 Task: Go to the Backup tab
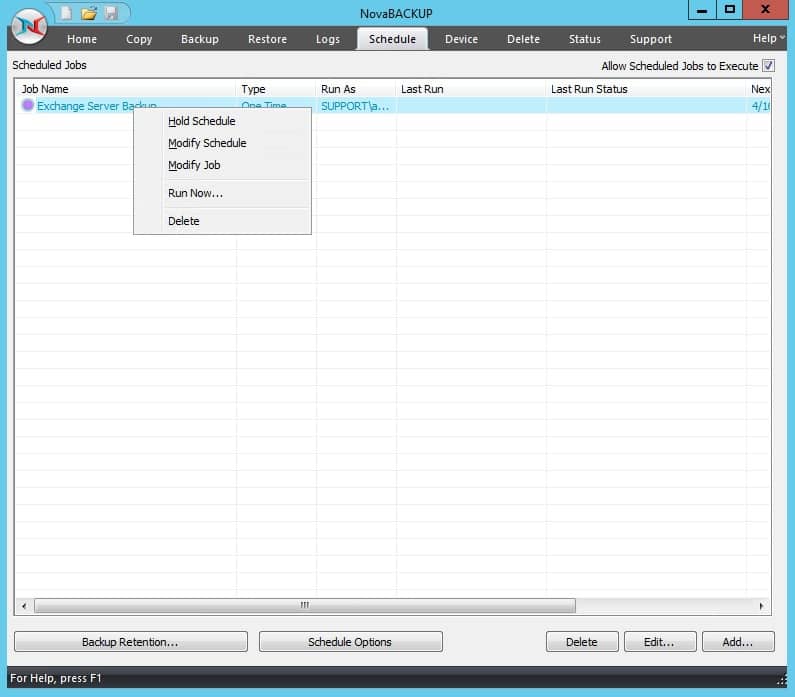200,39
